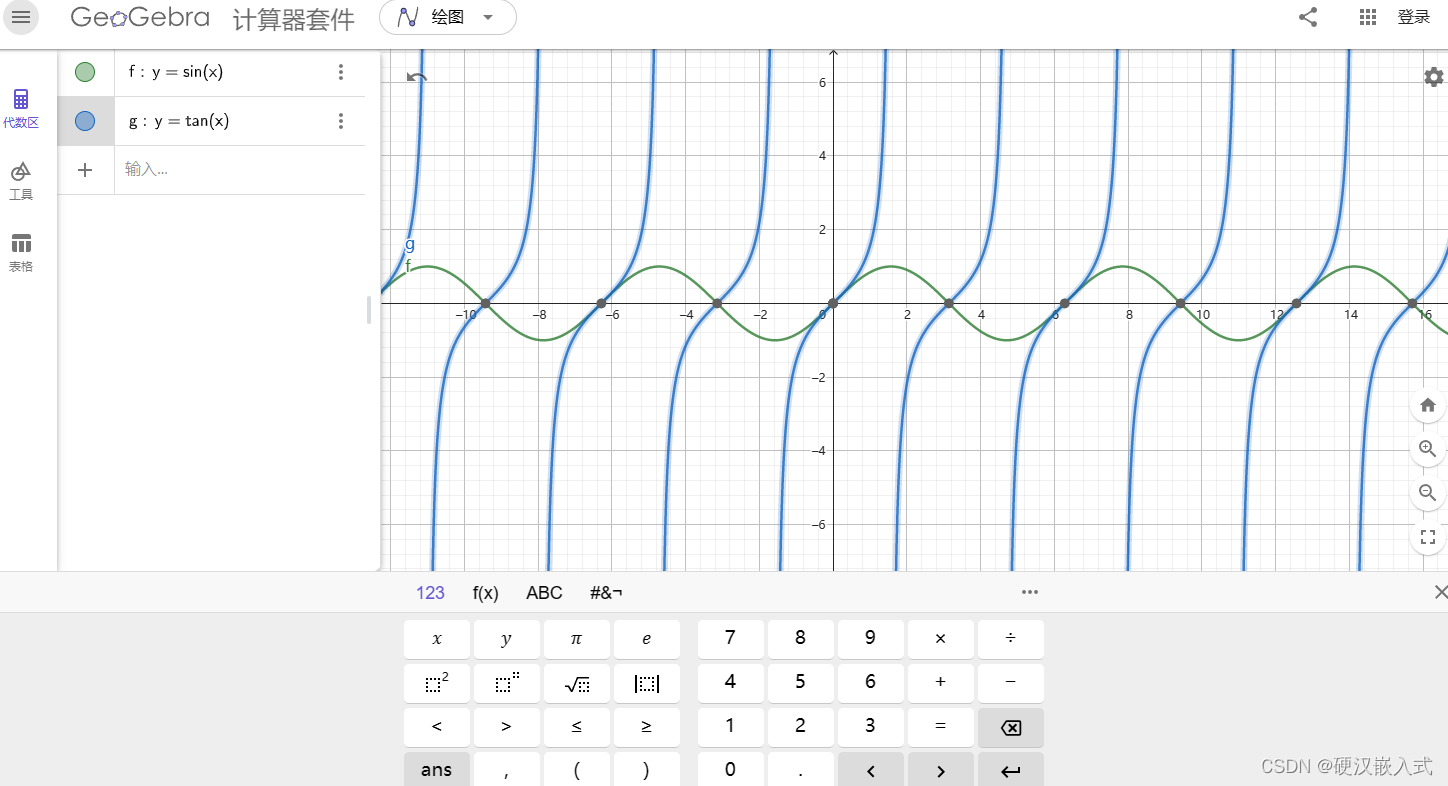Tap the 9 key
The image size is (1448, 786).
(871, 639)
